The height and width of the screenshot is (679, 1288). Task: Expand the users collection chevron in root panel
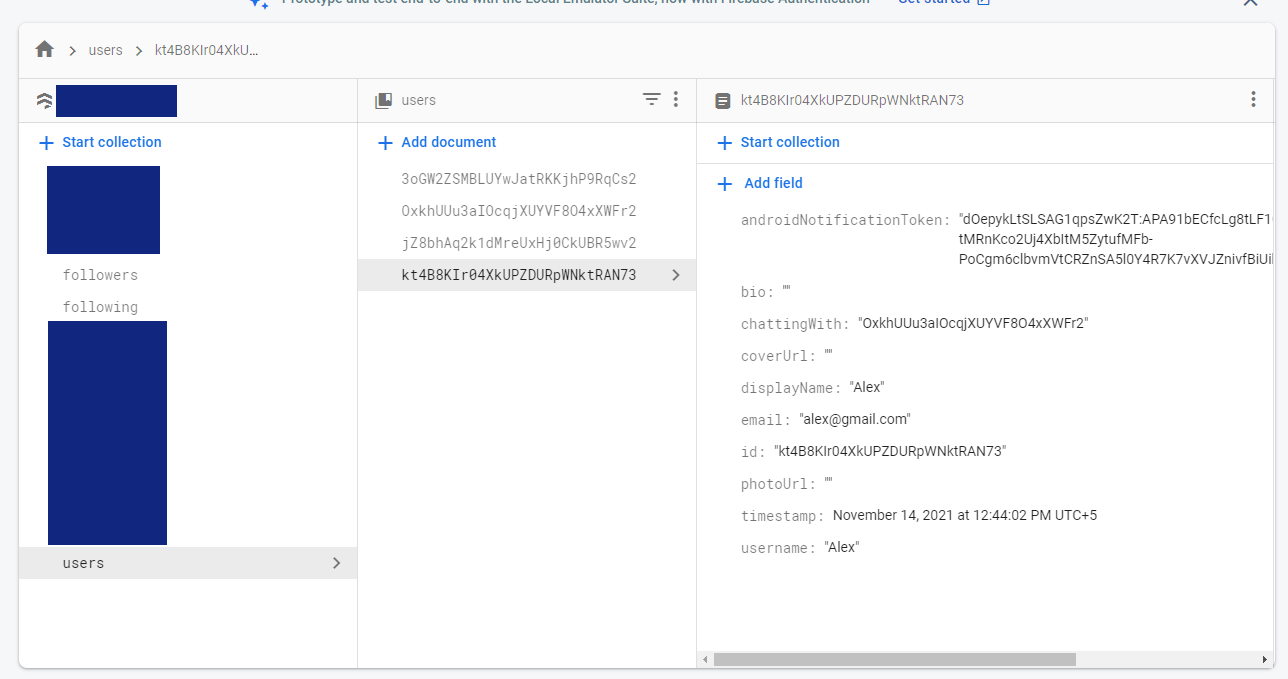pos(336,563)
